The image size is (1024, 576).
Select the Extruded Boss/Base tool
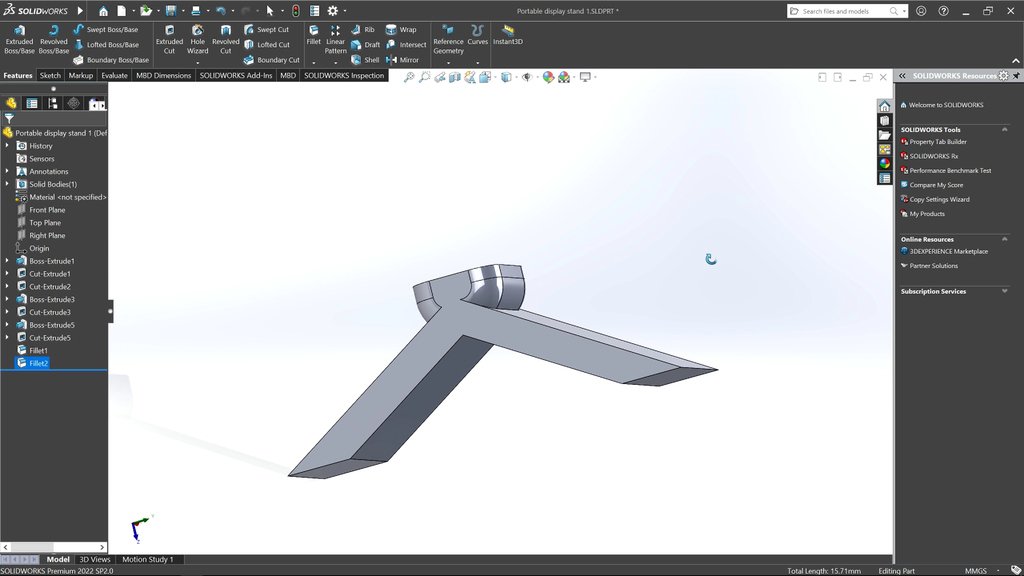pos(19,39)
